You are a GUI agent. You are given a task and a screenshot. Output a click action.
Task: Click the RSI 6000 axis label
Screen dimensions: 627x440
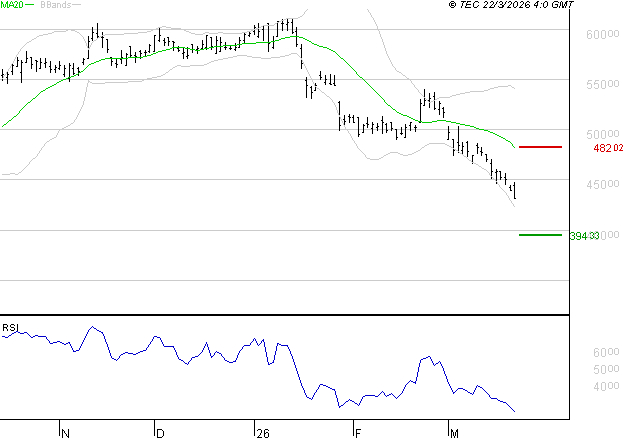point(606,352)
